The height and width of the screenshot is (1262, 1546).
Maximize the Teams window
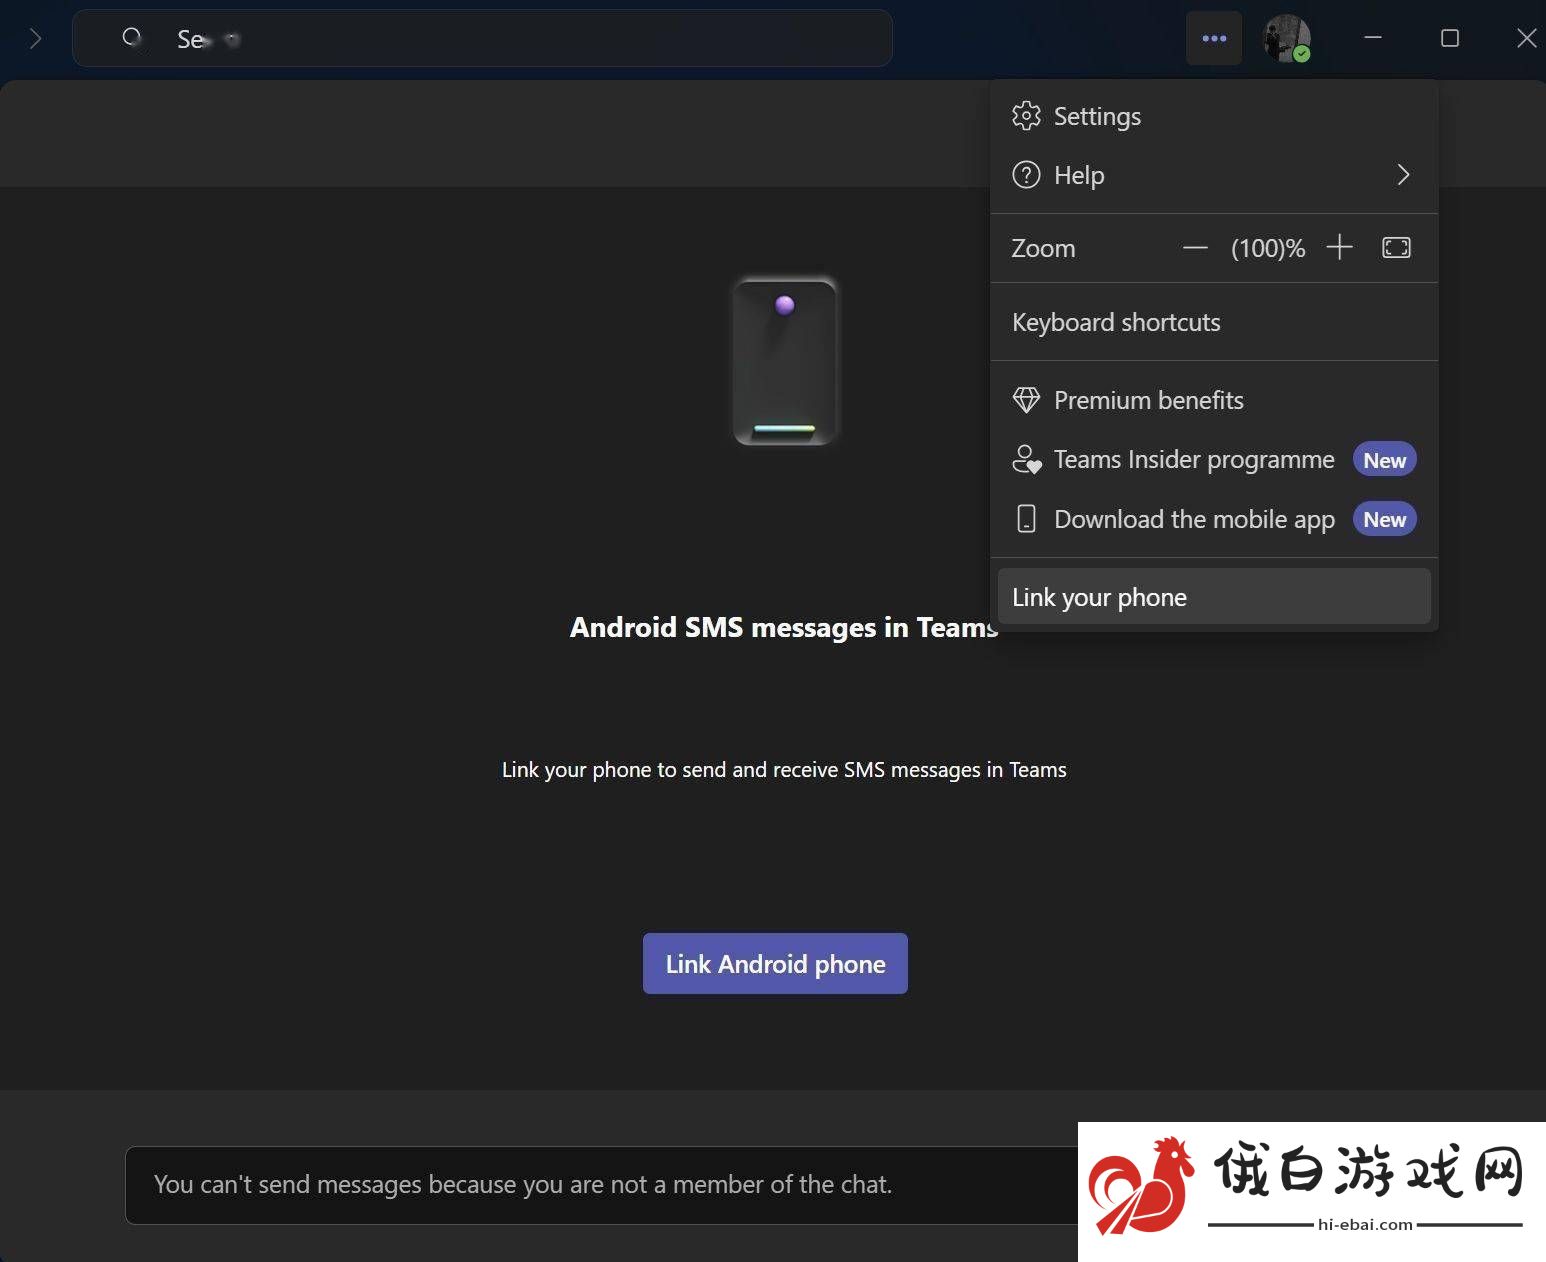coord(1450,38)
